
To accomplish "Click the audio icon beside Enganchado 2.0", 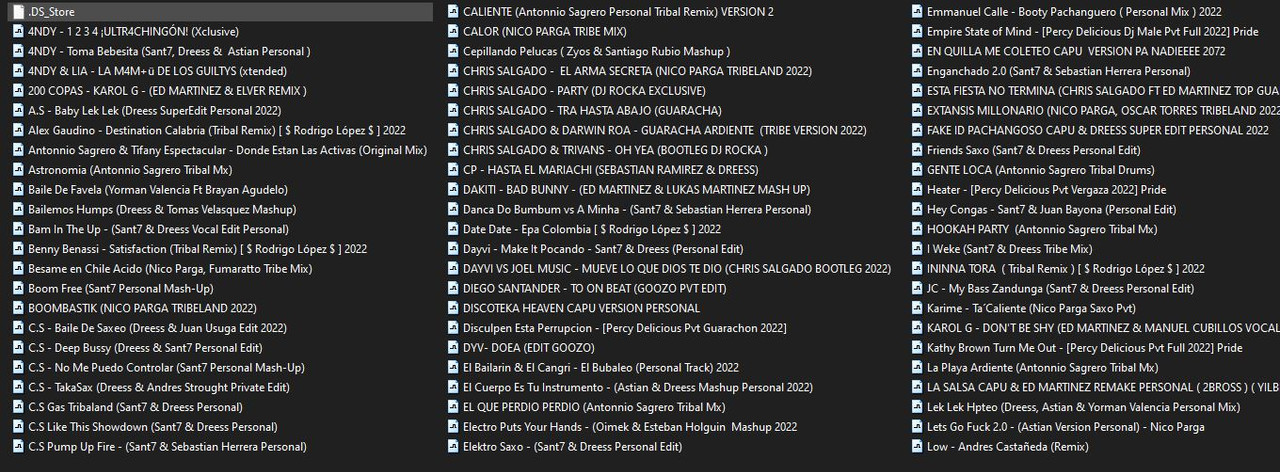I will [917, 71].
